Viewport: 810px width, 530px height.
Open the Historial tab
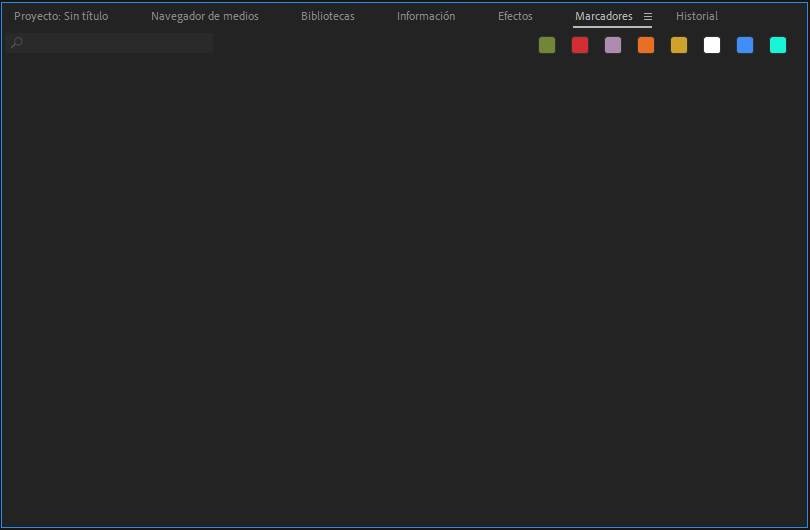pyautogui.click(x=696, y=17)
